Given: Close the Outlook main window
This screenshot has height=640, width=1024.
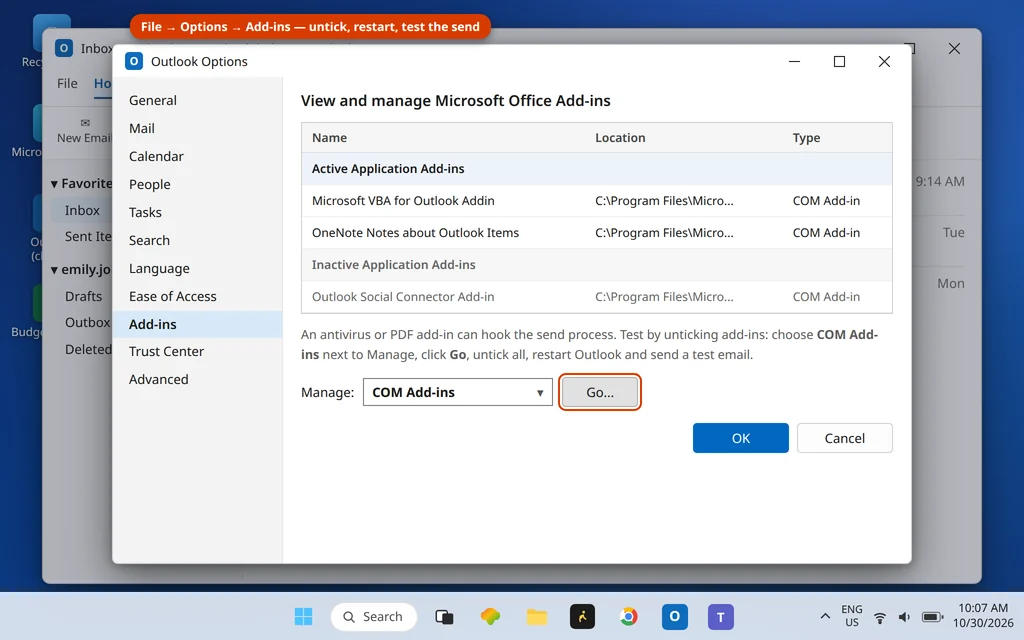Looking at the screenshot, I should tap(954, 48).
